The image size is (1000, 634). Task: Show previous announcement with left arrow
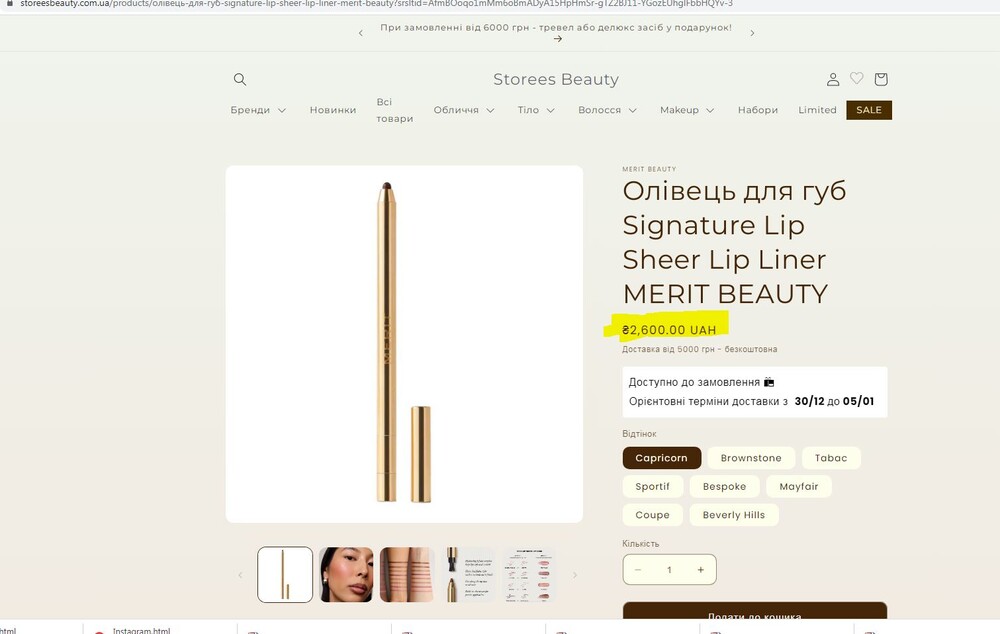coord(361,33)
